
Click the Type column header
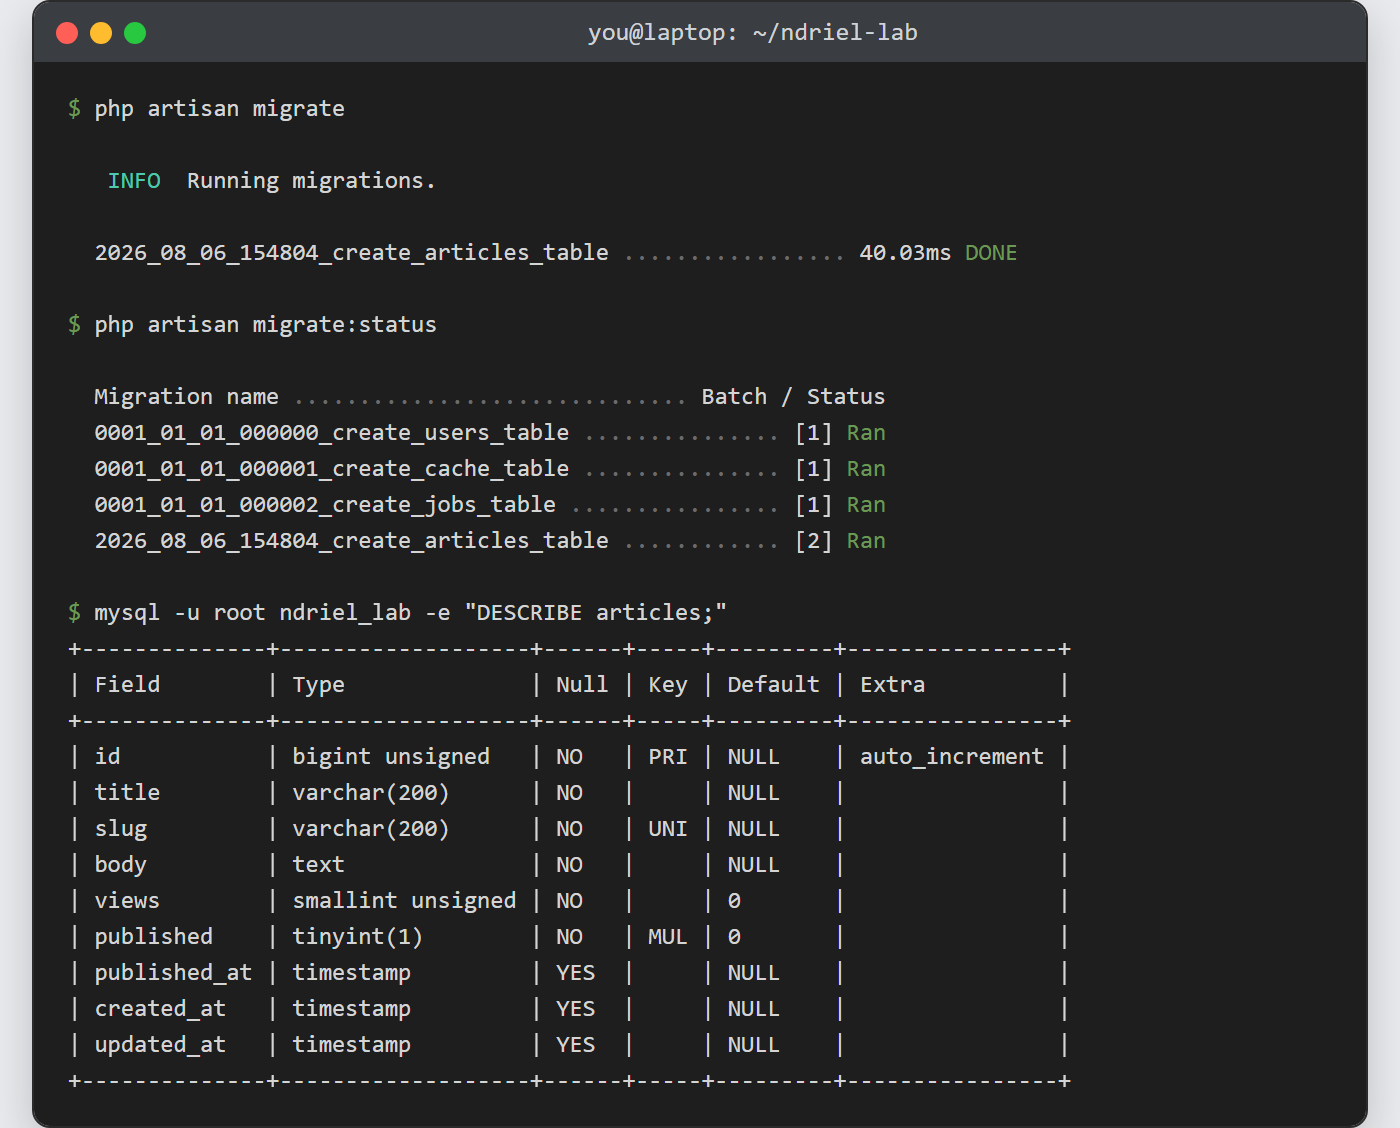pyautogui.click(x=318, y=685)
